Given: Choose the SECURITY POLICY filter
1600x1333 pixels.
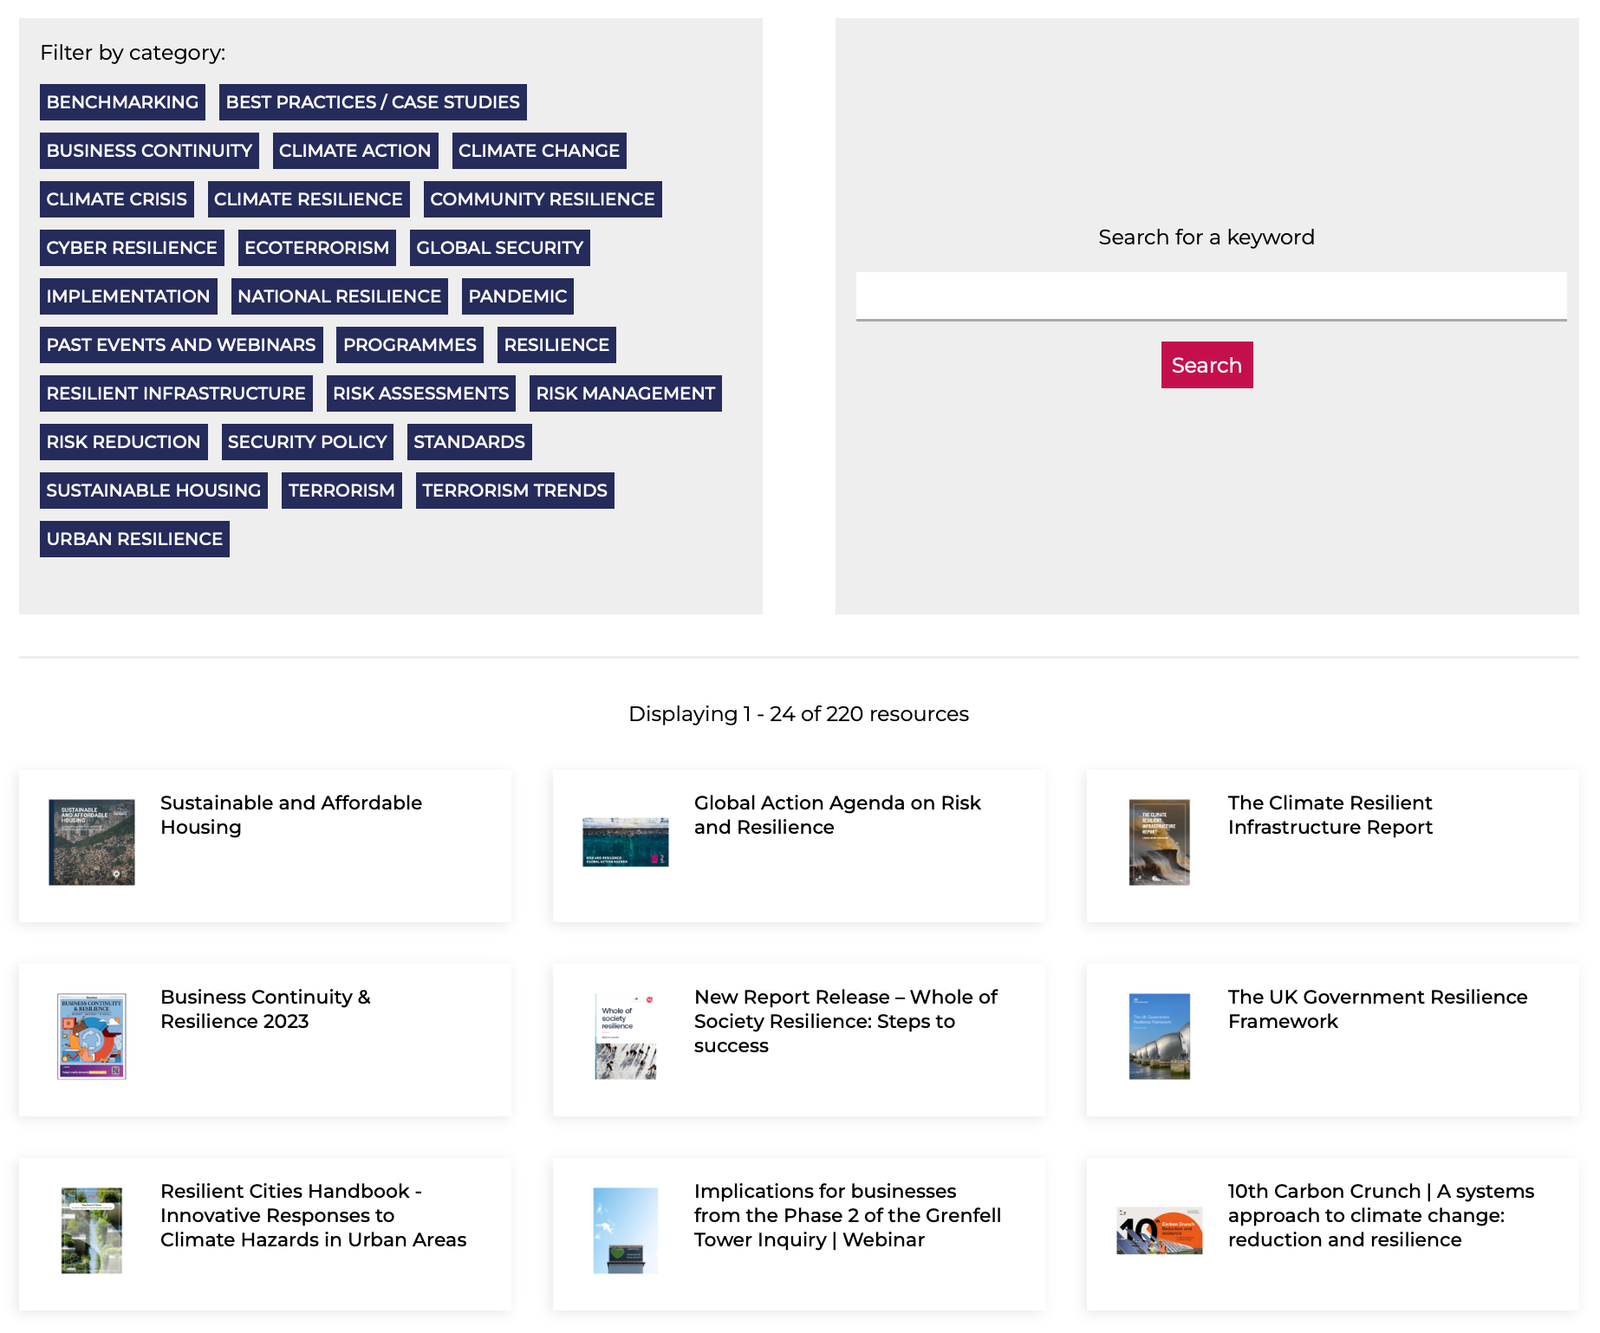Looking at the screenshot, I should click(x=307, y=441).
